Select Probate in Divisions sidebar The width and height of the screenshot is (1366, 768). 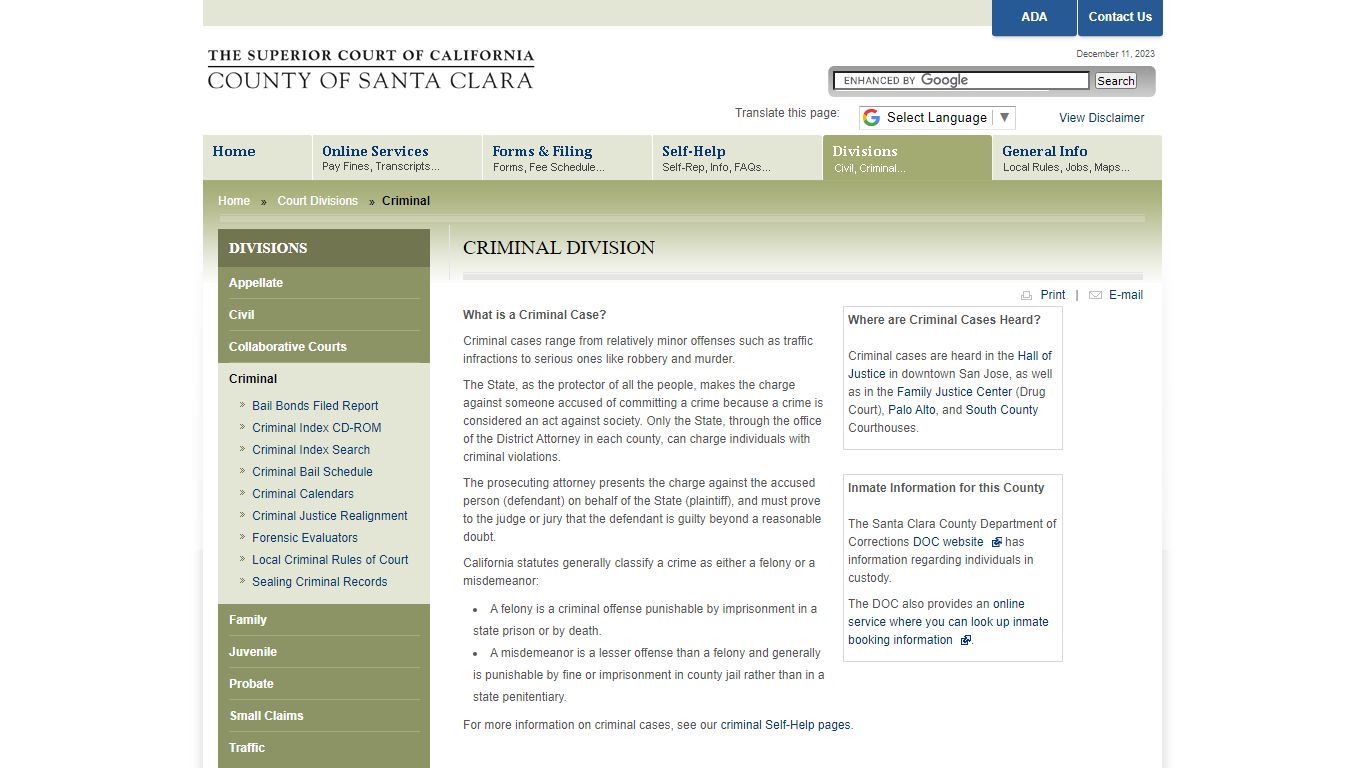pyautogui.click(x=324, y=684)
